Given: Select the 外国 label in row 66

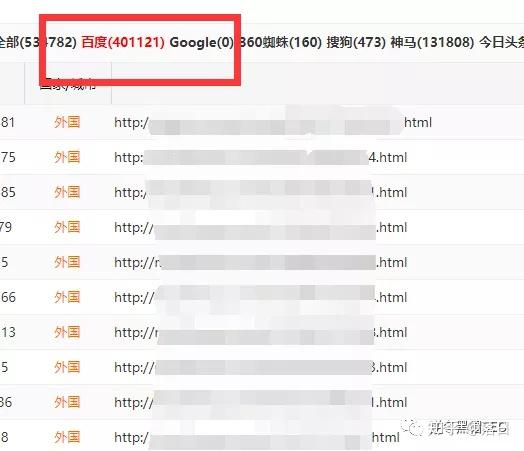Looking at the screenshot, I should (67, 297).
